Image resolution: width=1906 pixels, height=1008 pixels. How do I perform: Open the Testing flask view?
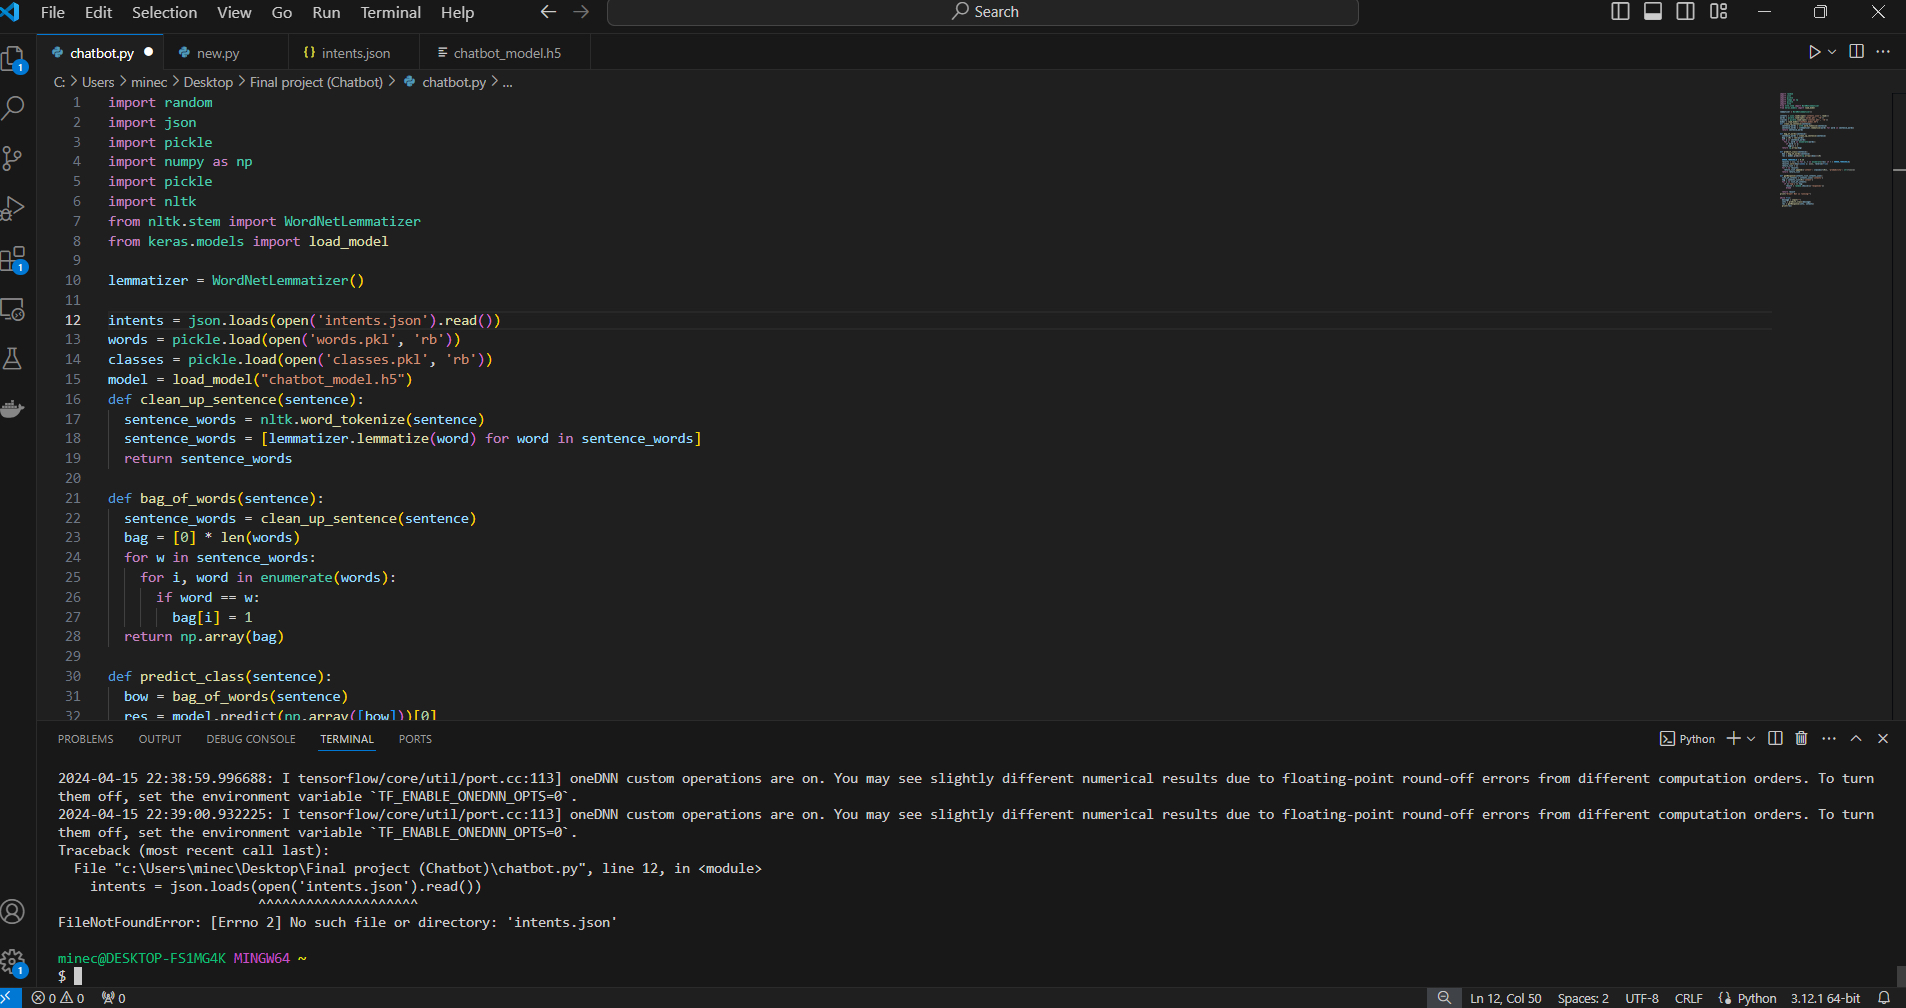point(13,359)
